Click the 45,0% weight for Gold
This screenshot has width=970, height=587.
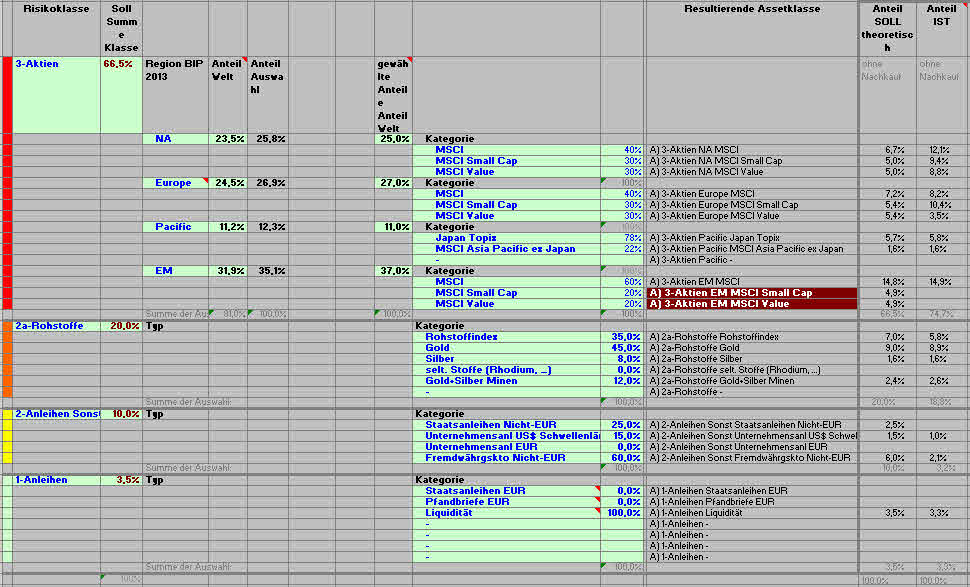click(x=622, y=348)
